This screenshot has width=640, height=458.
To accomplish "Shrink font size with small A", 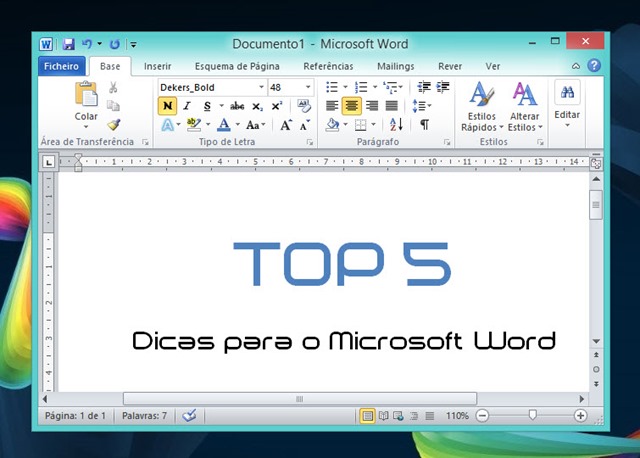I will [x=305, y=125].
